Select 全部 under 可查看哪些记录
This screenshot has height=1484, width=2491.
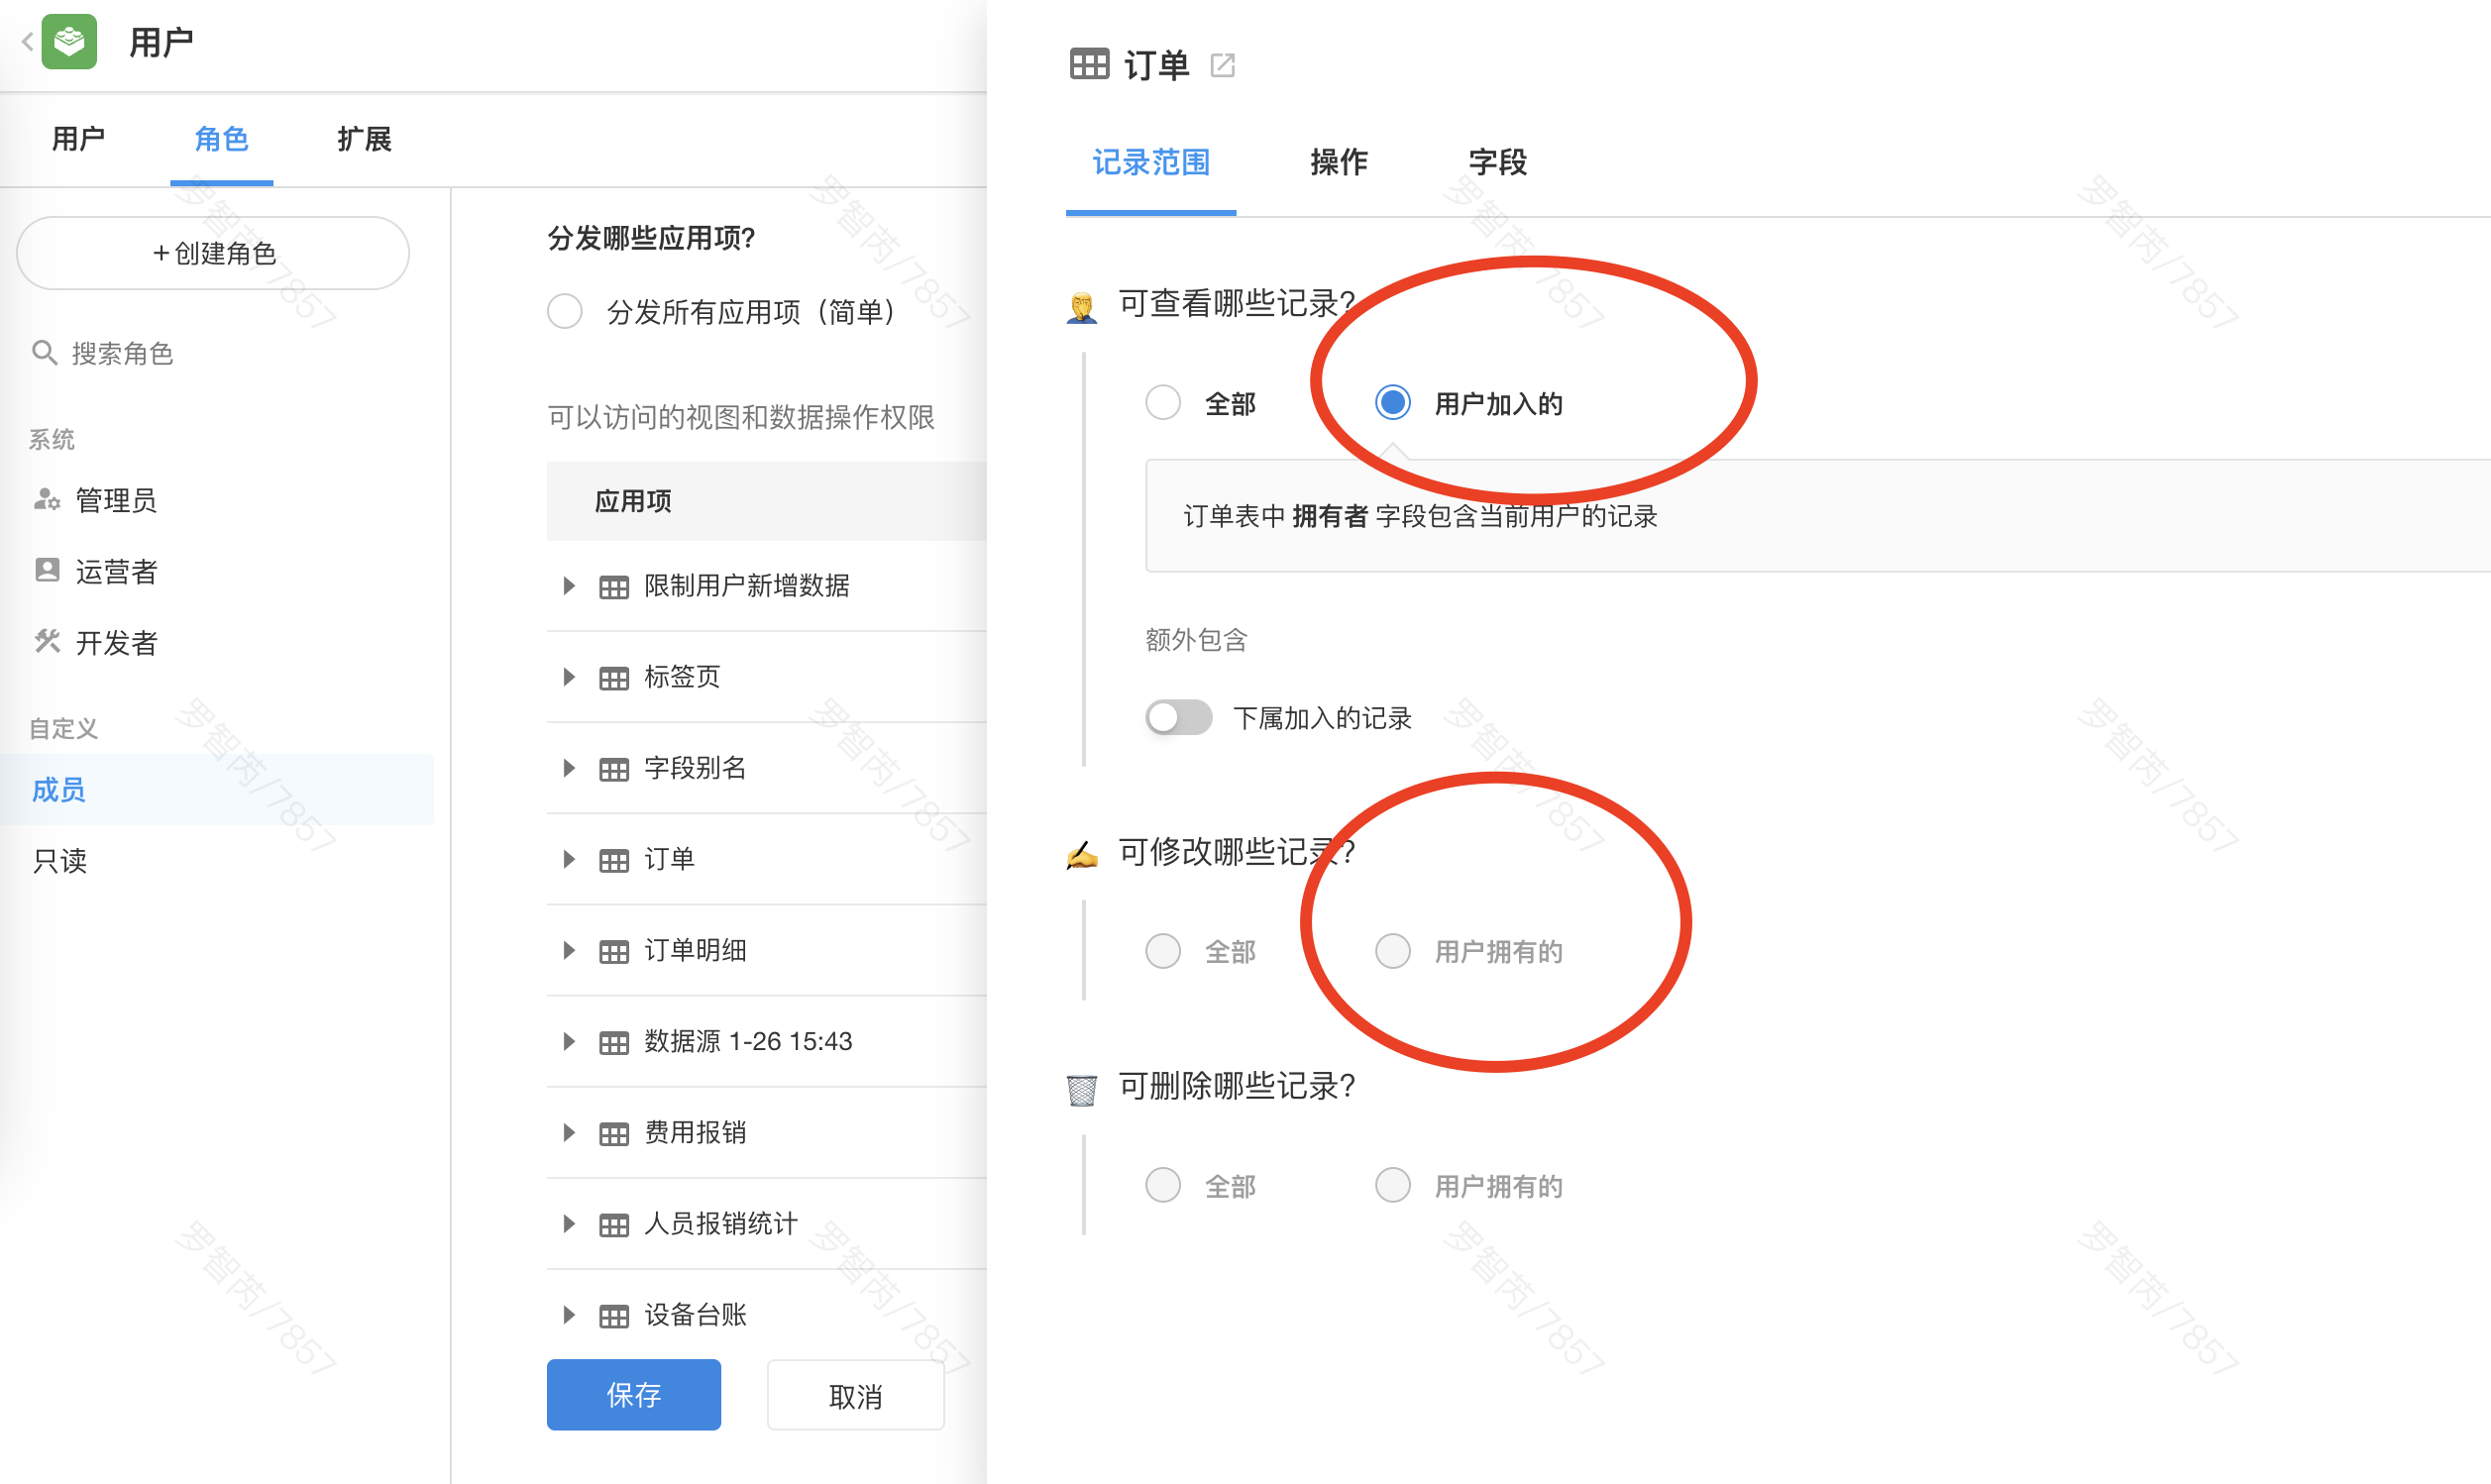pos(1163,403)
